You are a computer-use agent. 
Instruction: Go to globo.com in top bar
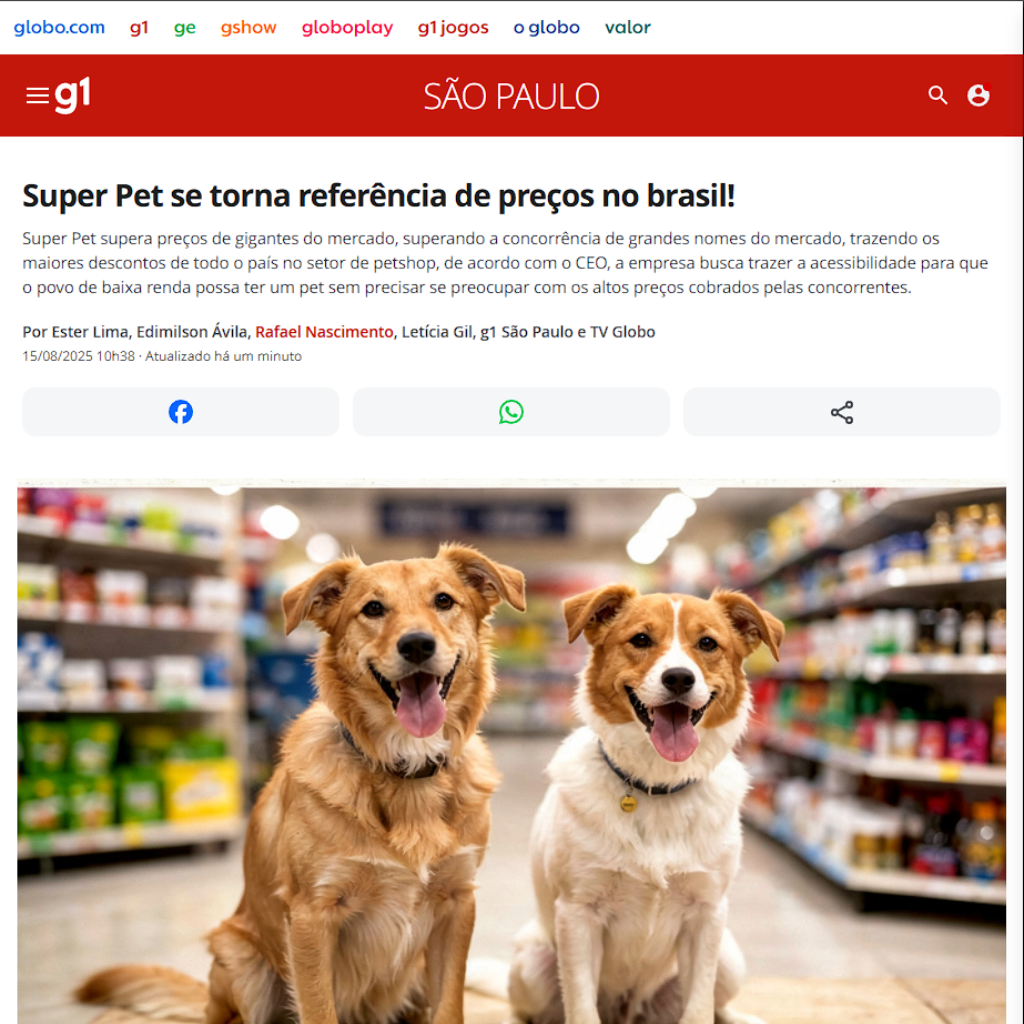coord(59,27)
